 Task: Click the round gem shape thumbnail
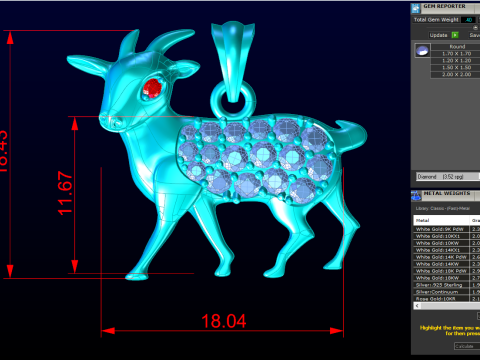point(422,51)
